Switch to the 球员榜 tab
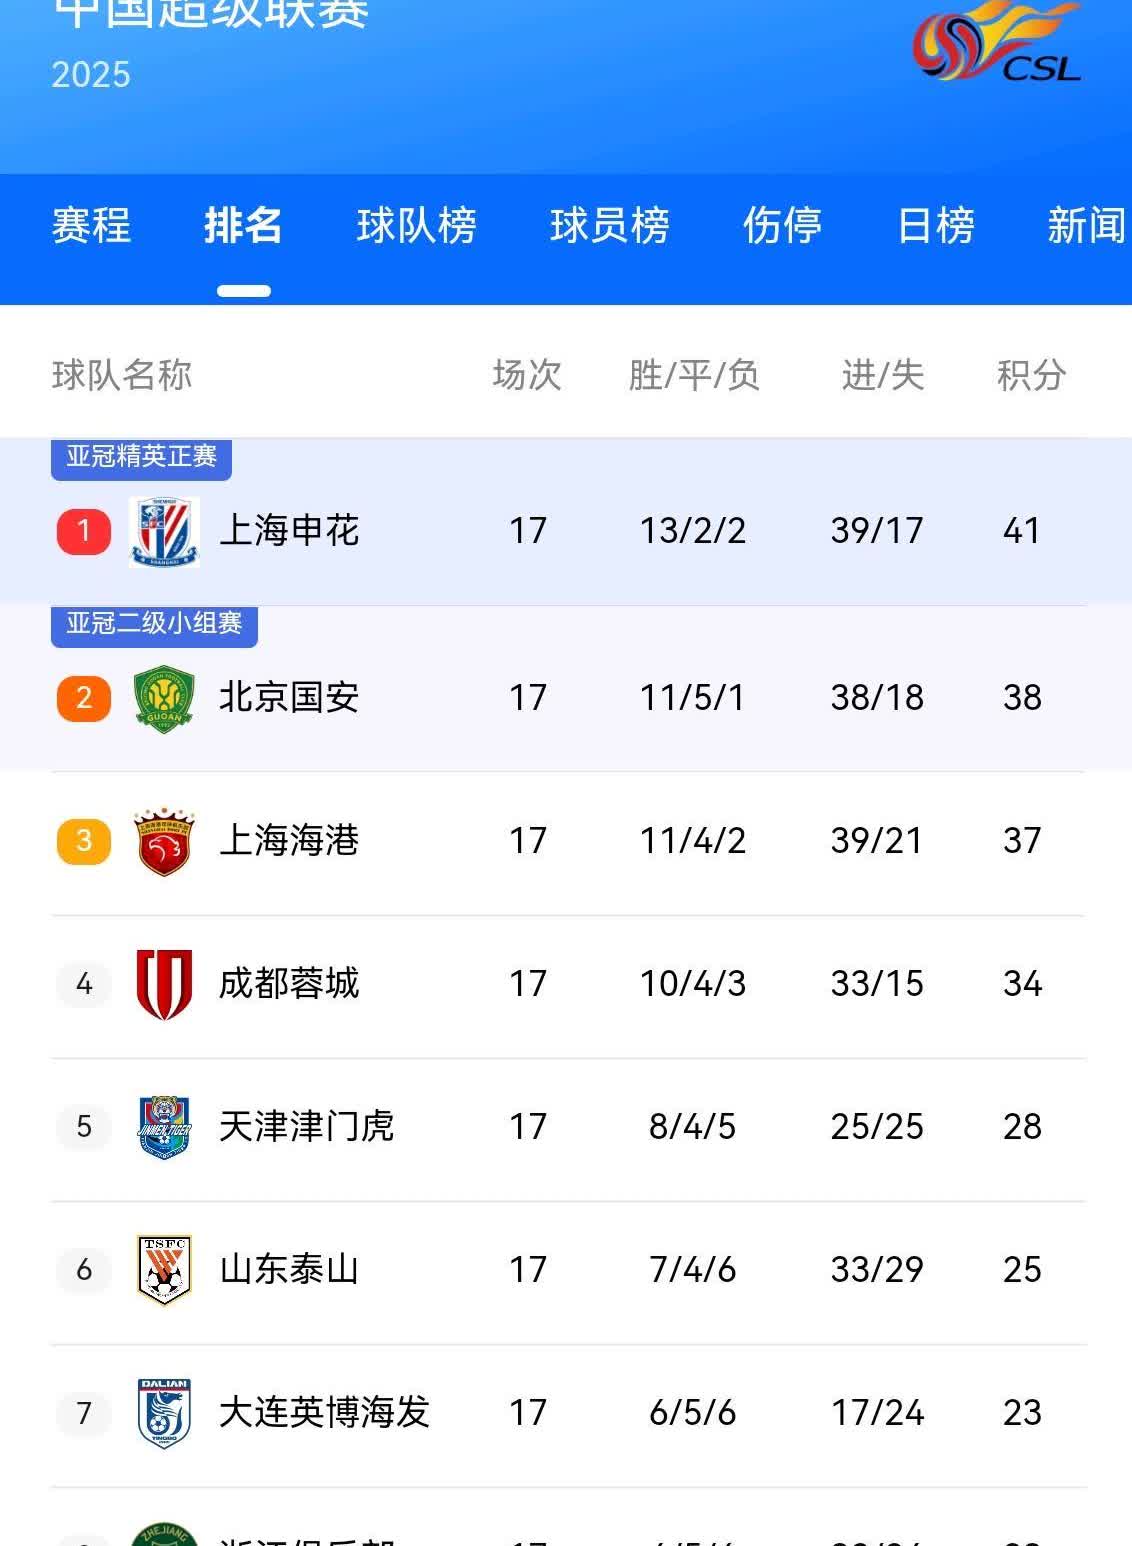Viewport: 1132px width, 1546px height. tap(609, 225)
